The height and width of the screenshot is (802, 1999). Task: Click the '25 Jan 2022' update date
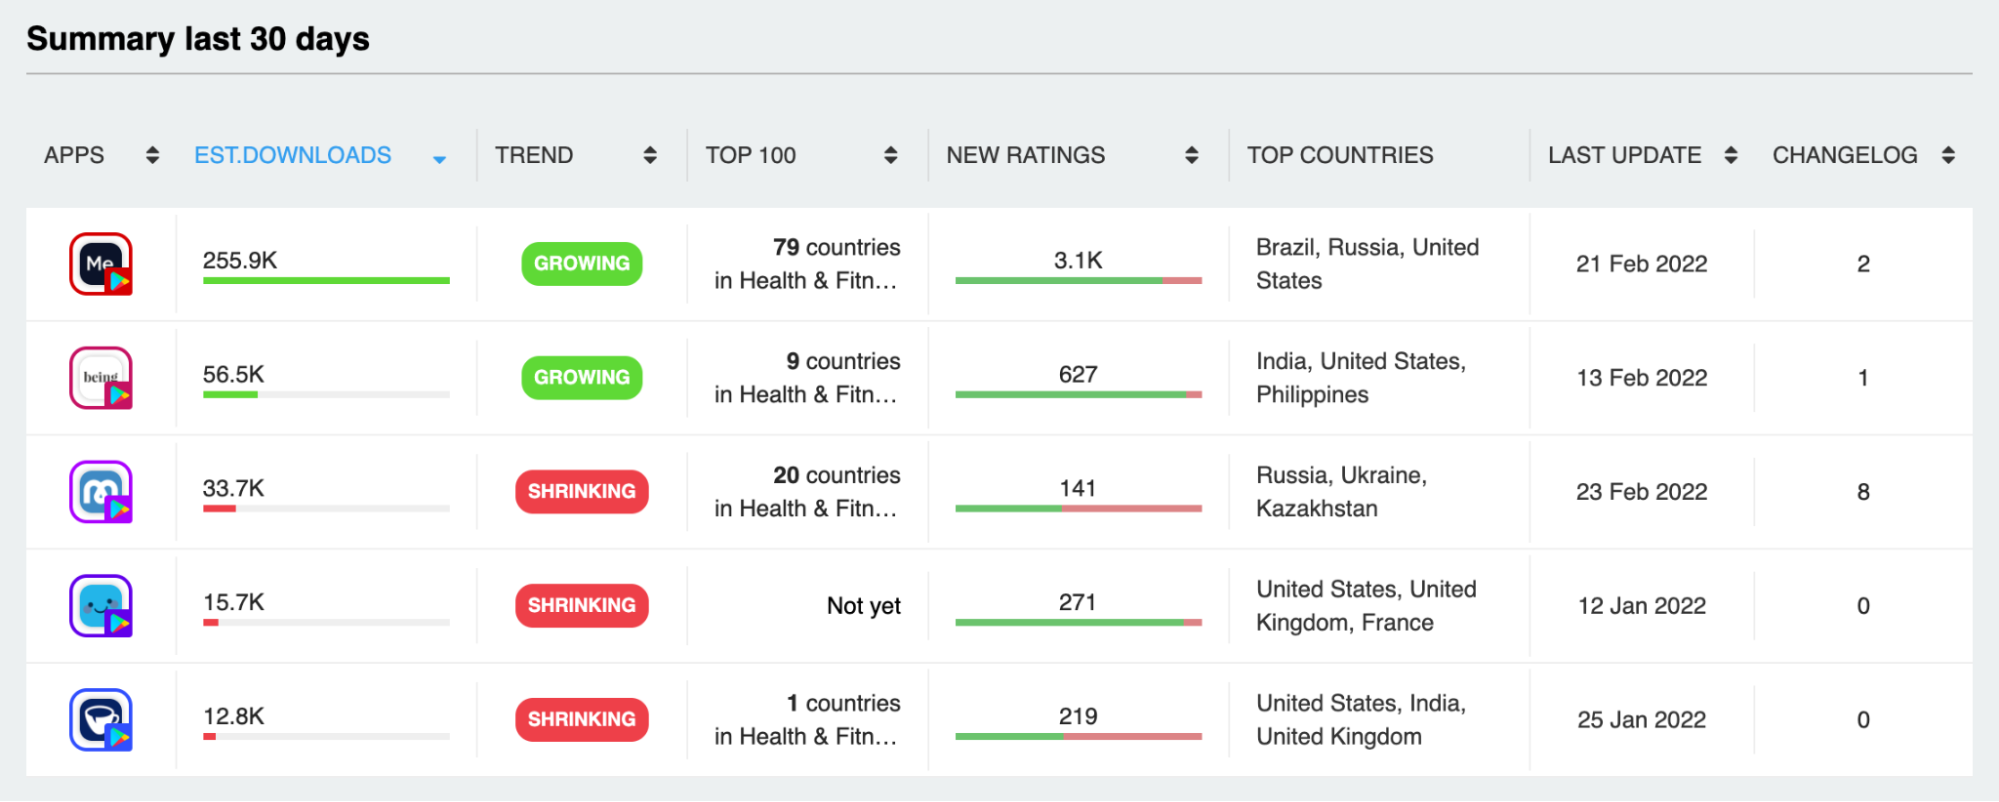[1642, 720]
